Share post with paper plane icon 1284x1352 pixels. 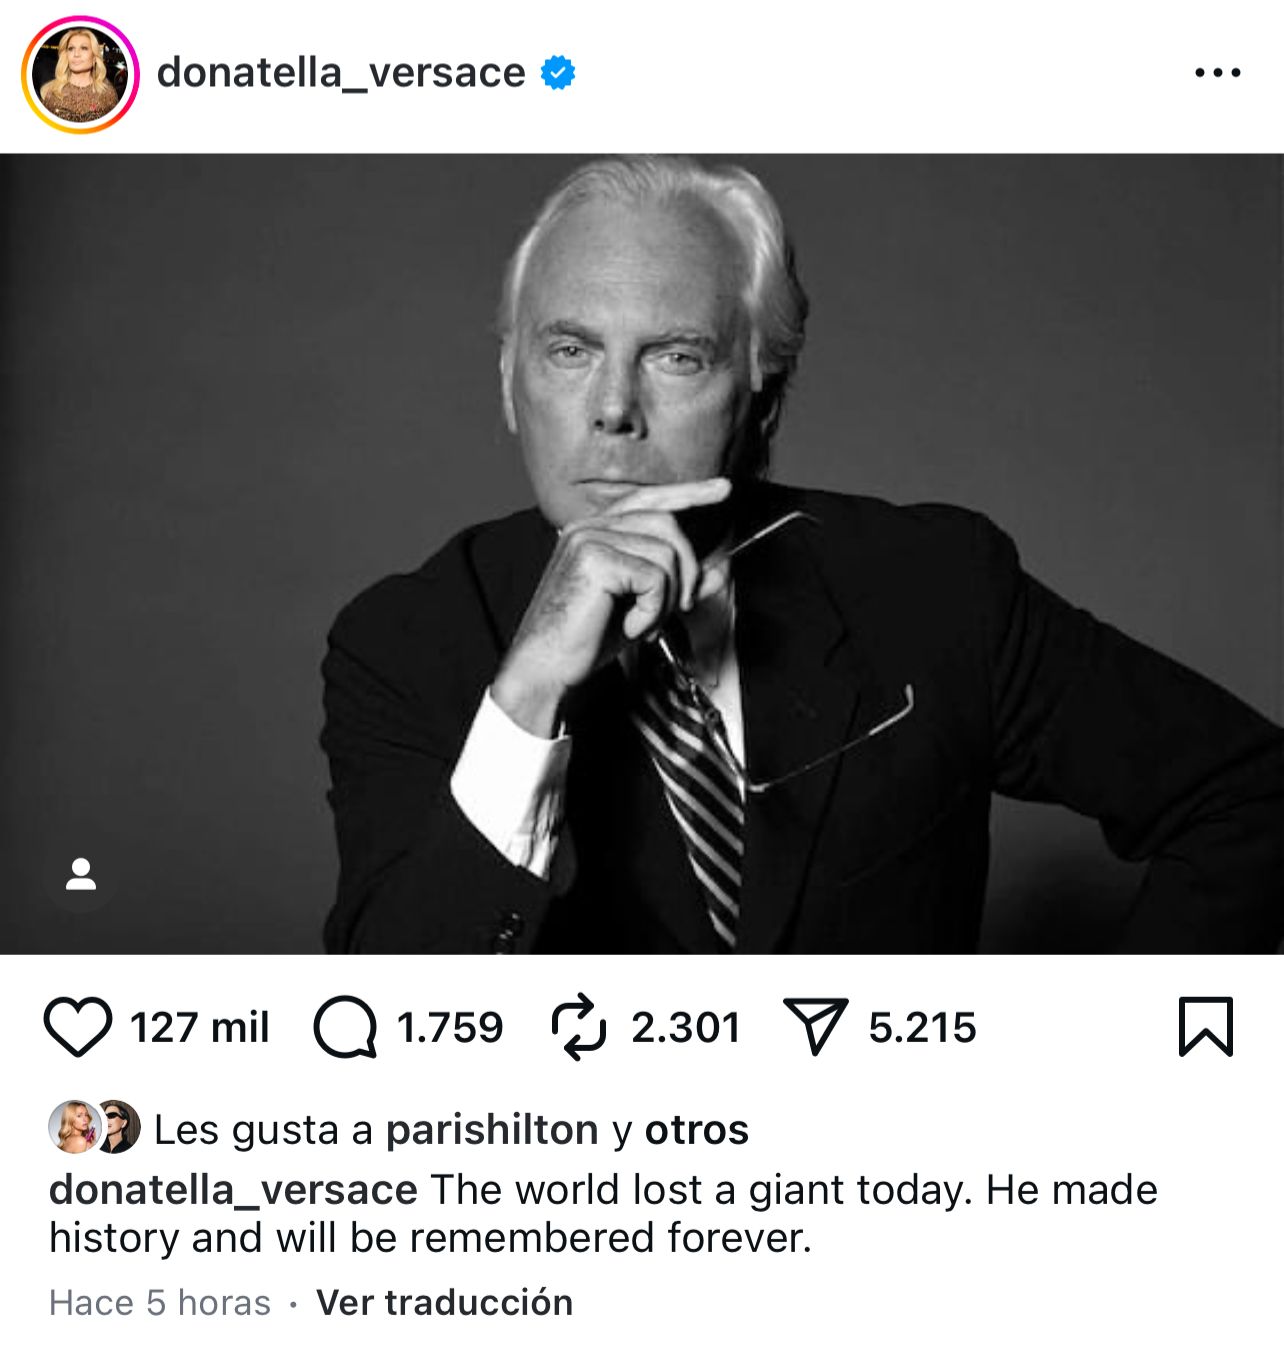click(816, 1027)
